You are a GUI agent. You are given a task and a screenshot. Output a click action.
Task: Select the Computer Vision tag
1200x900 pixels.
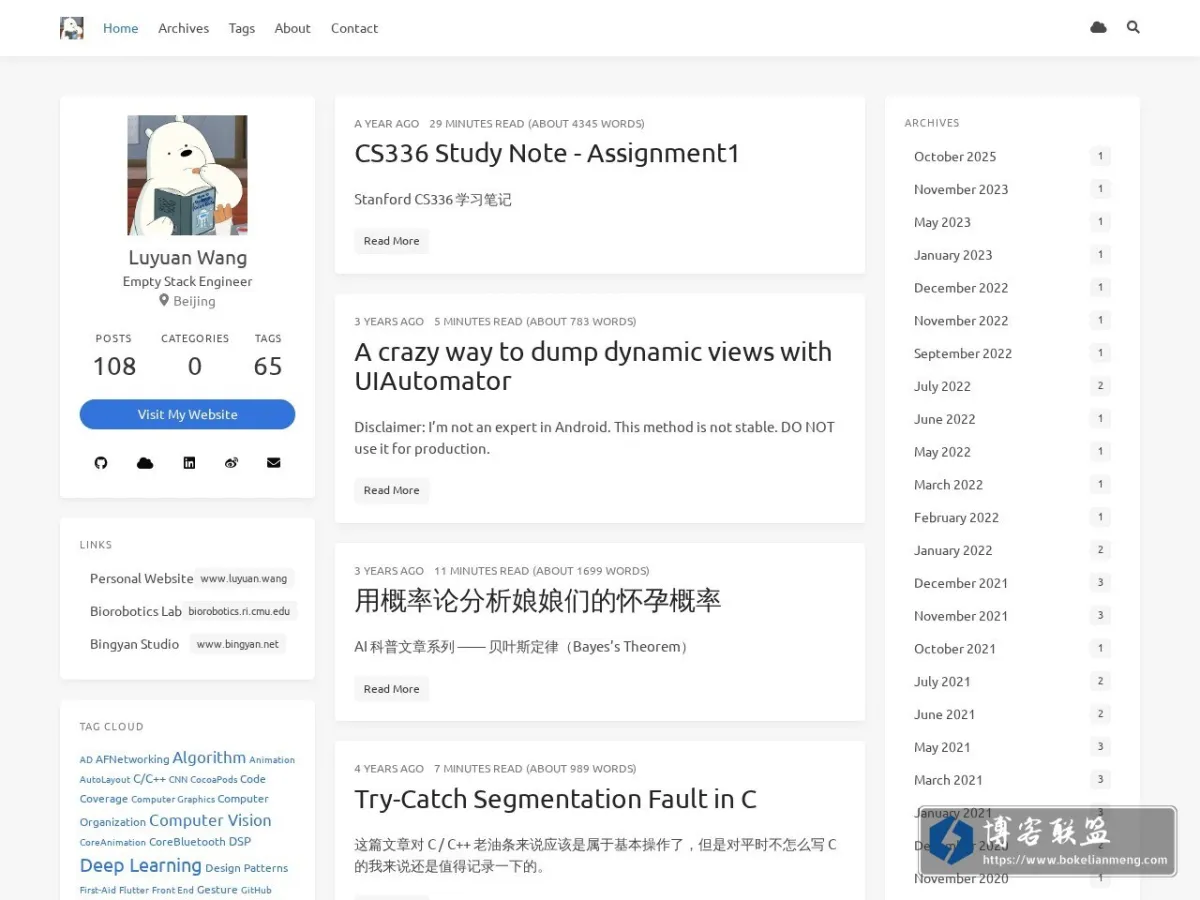click(210, 820)
